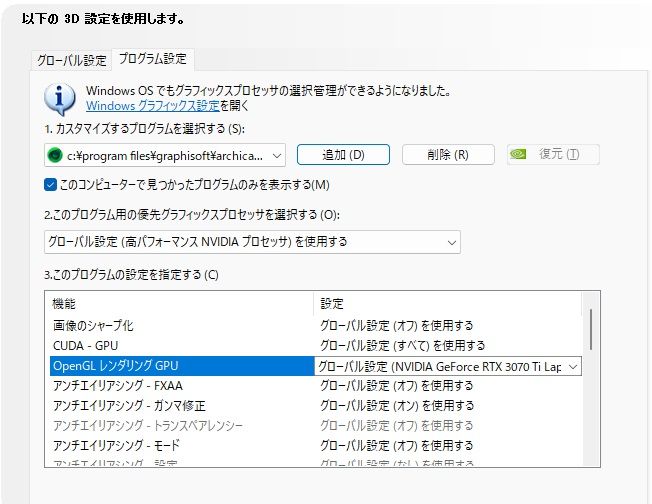Open the program selection dropdown
Viewport: 652px width, 504px height.
[x=165, y=155]
